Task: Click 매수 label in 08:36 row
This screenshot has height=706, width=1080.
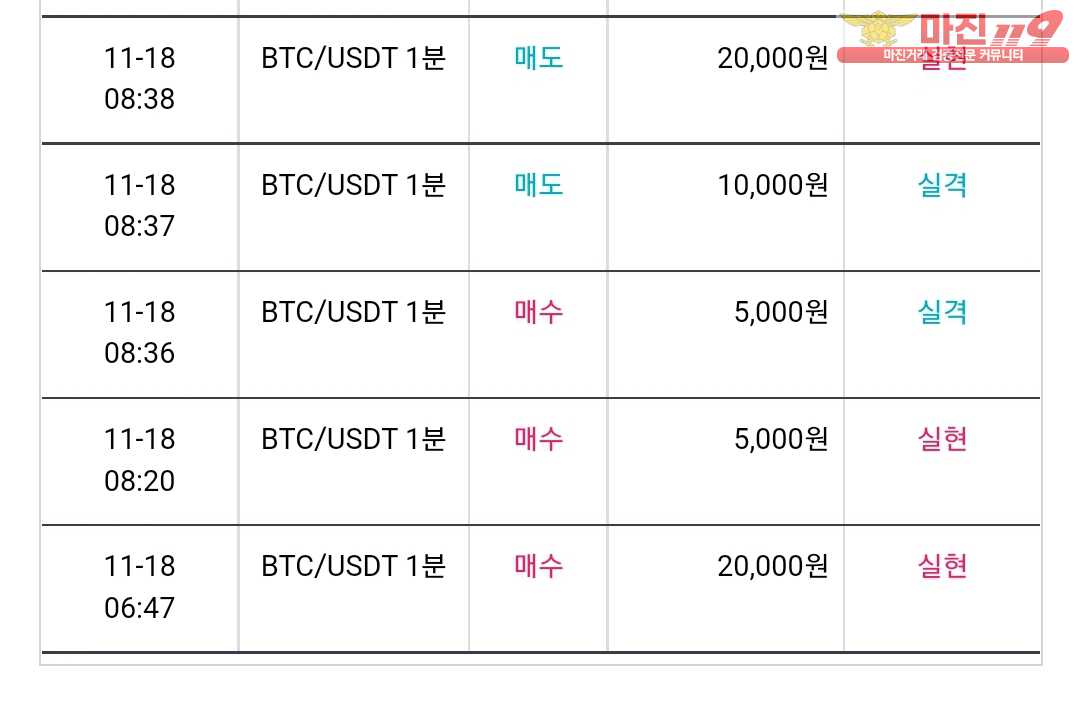Action: [x=539, y=312]
